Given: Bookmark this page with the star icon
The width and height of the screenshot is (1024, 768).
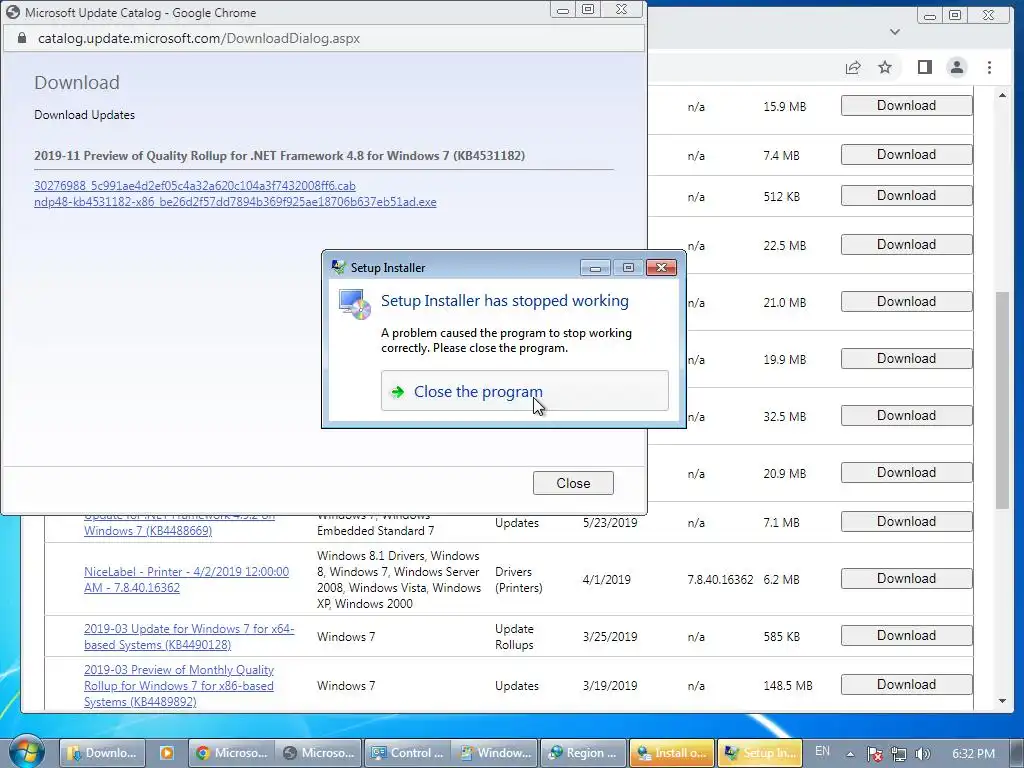Looking at the screenshot, I should point(885,67).
